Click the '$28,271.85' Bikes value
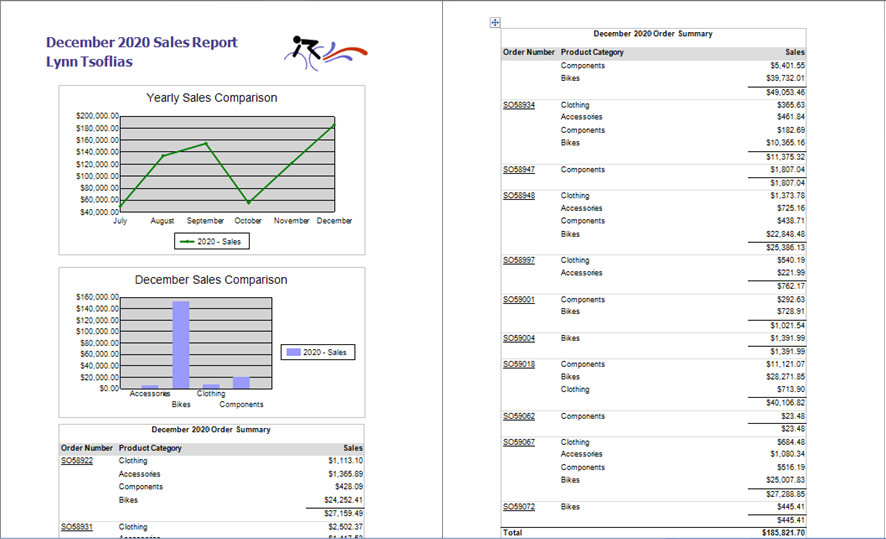 point(785,377)
